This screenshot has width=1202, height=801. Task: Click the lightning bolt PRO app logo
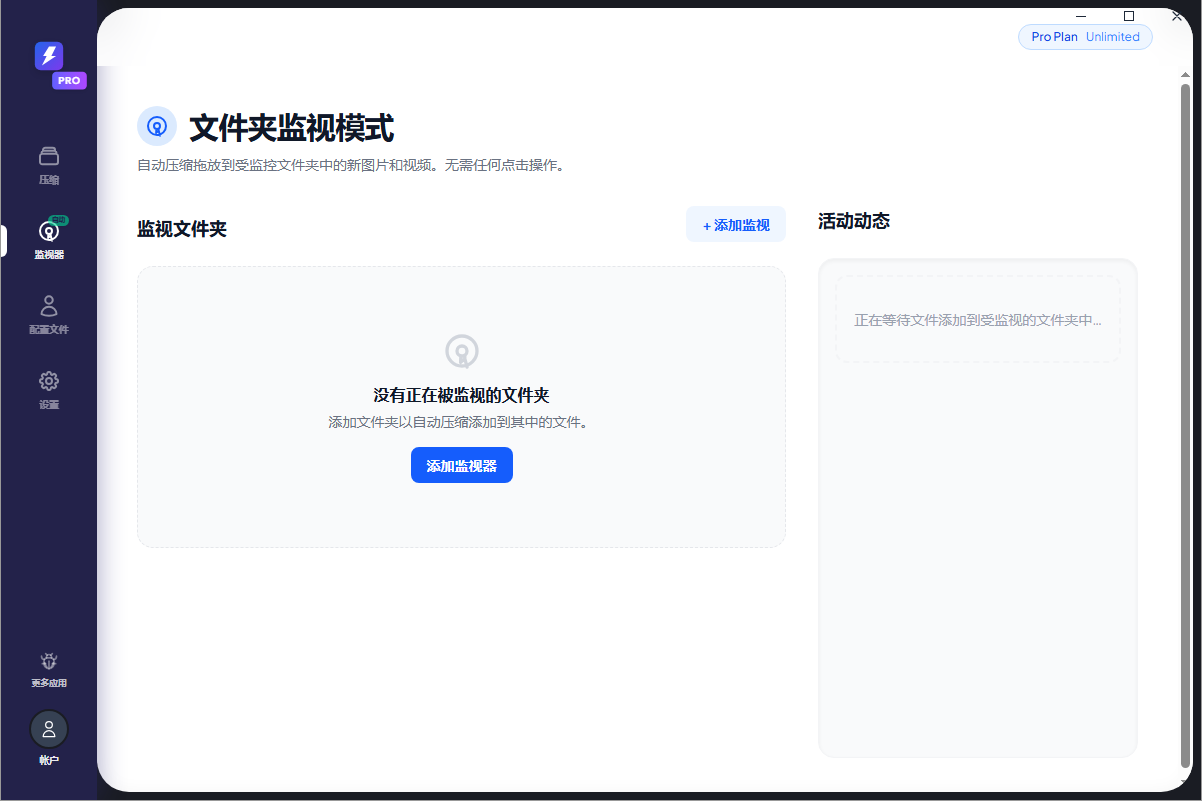coord(49,56)
